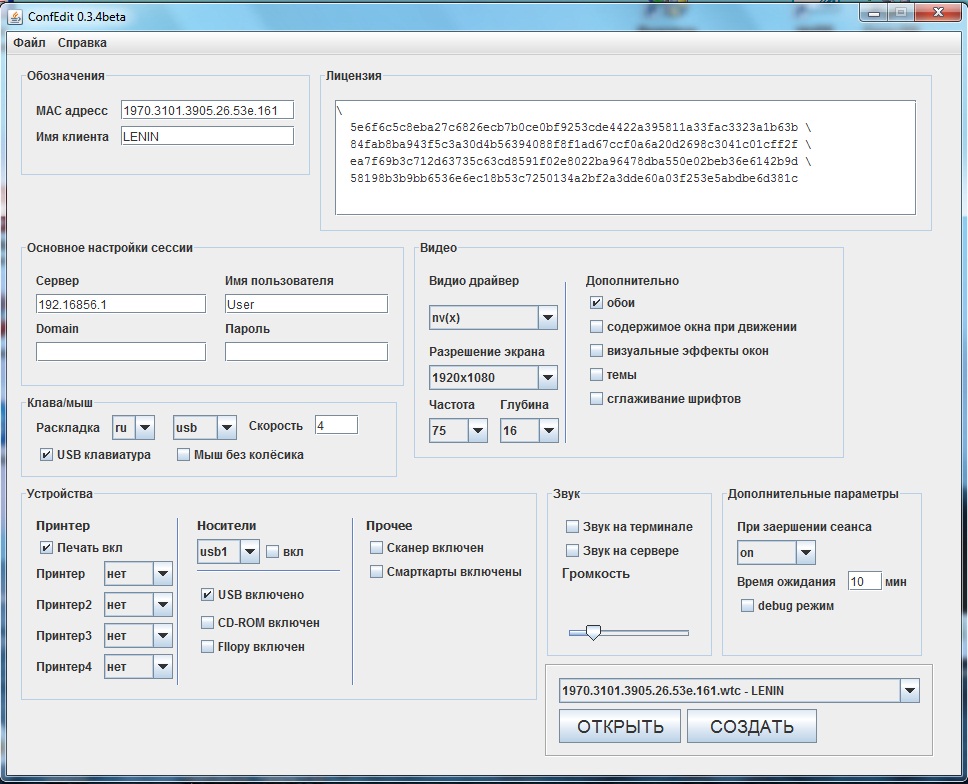This screenshot has height=784, width=968.
Task: Open the Файл menu
Action: (29, 43)
